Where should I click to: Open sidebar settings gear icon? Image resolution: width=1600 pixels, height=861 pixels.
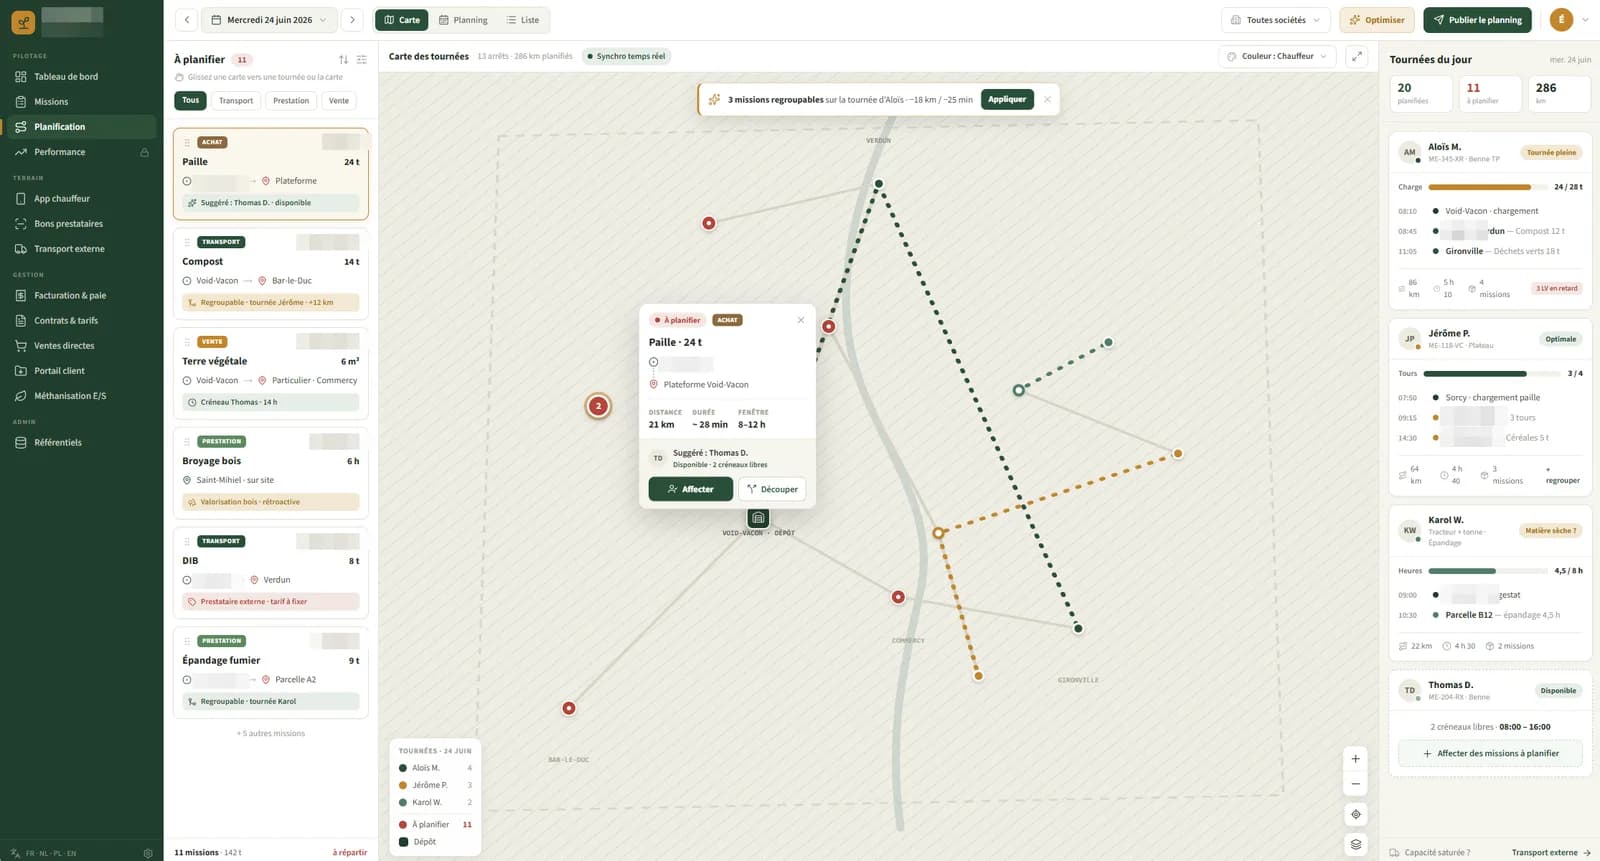click(x=148, y=853)
